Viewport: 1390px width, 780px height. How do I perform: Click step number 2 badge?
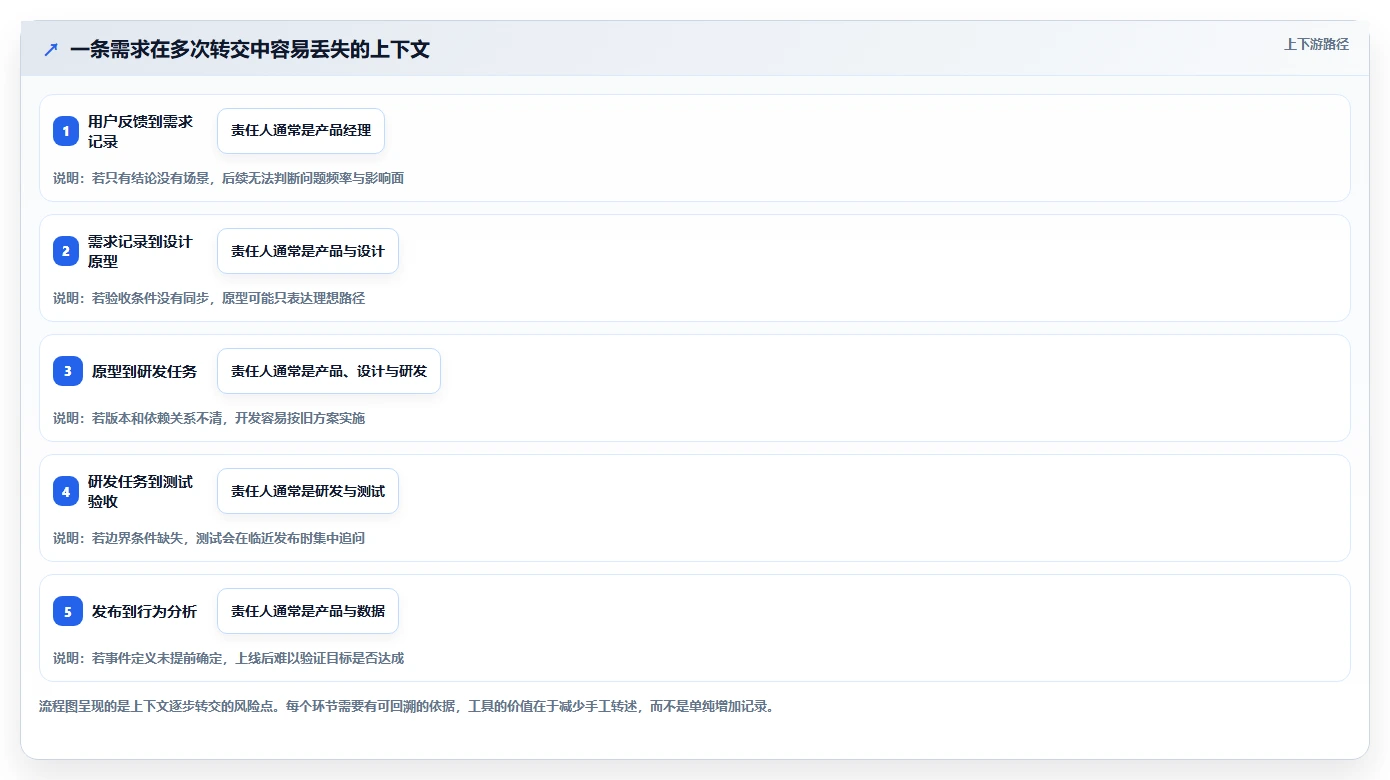tap(66, 251)
